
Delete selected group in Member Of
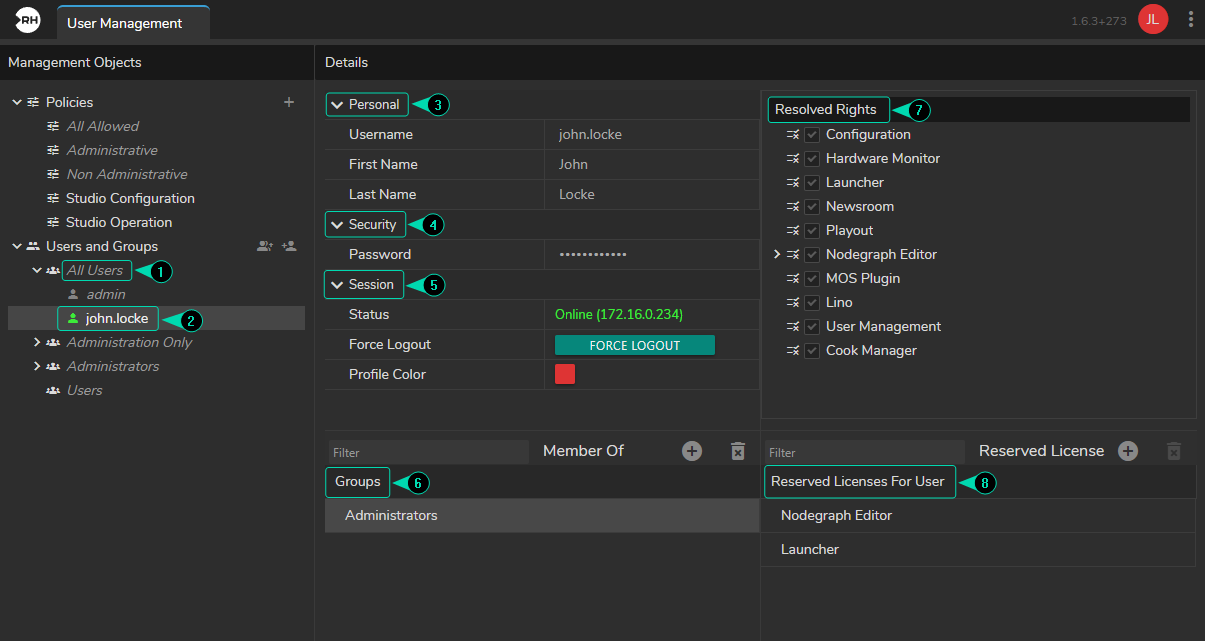click(738, 451)
